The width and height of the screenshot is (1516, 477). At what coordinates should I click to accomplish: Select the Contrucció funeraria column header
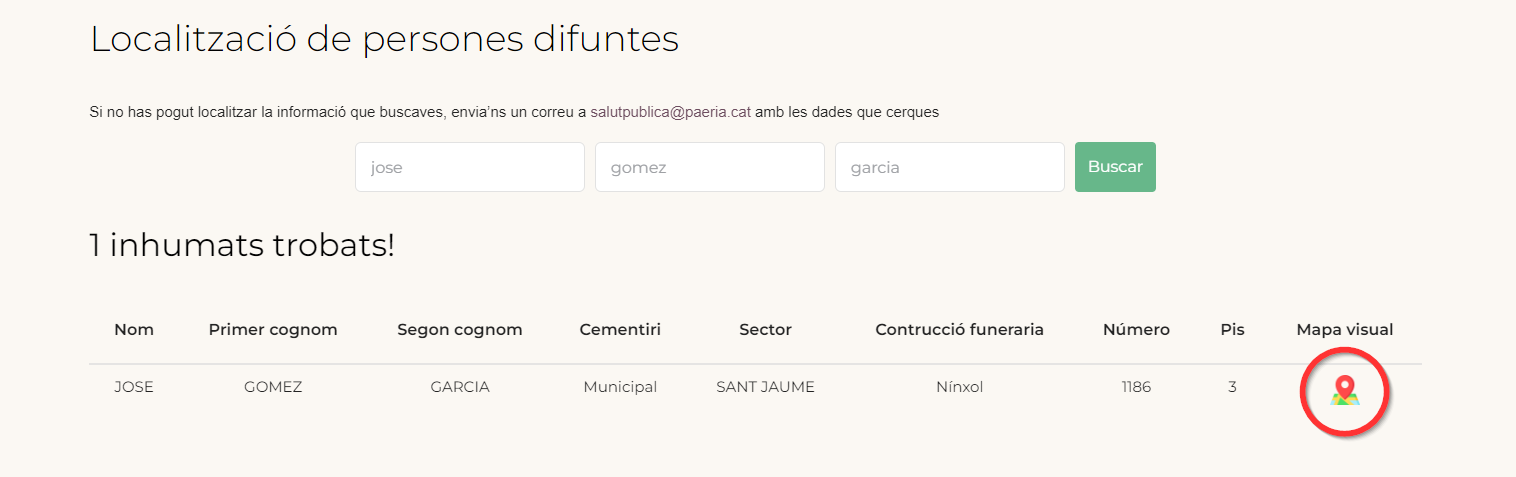click(960, 329)
